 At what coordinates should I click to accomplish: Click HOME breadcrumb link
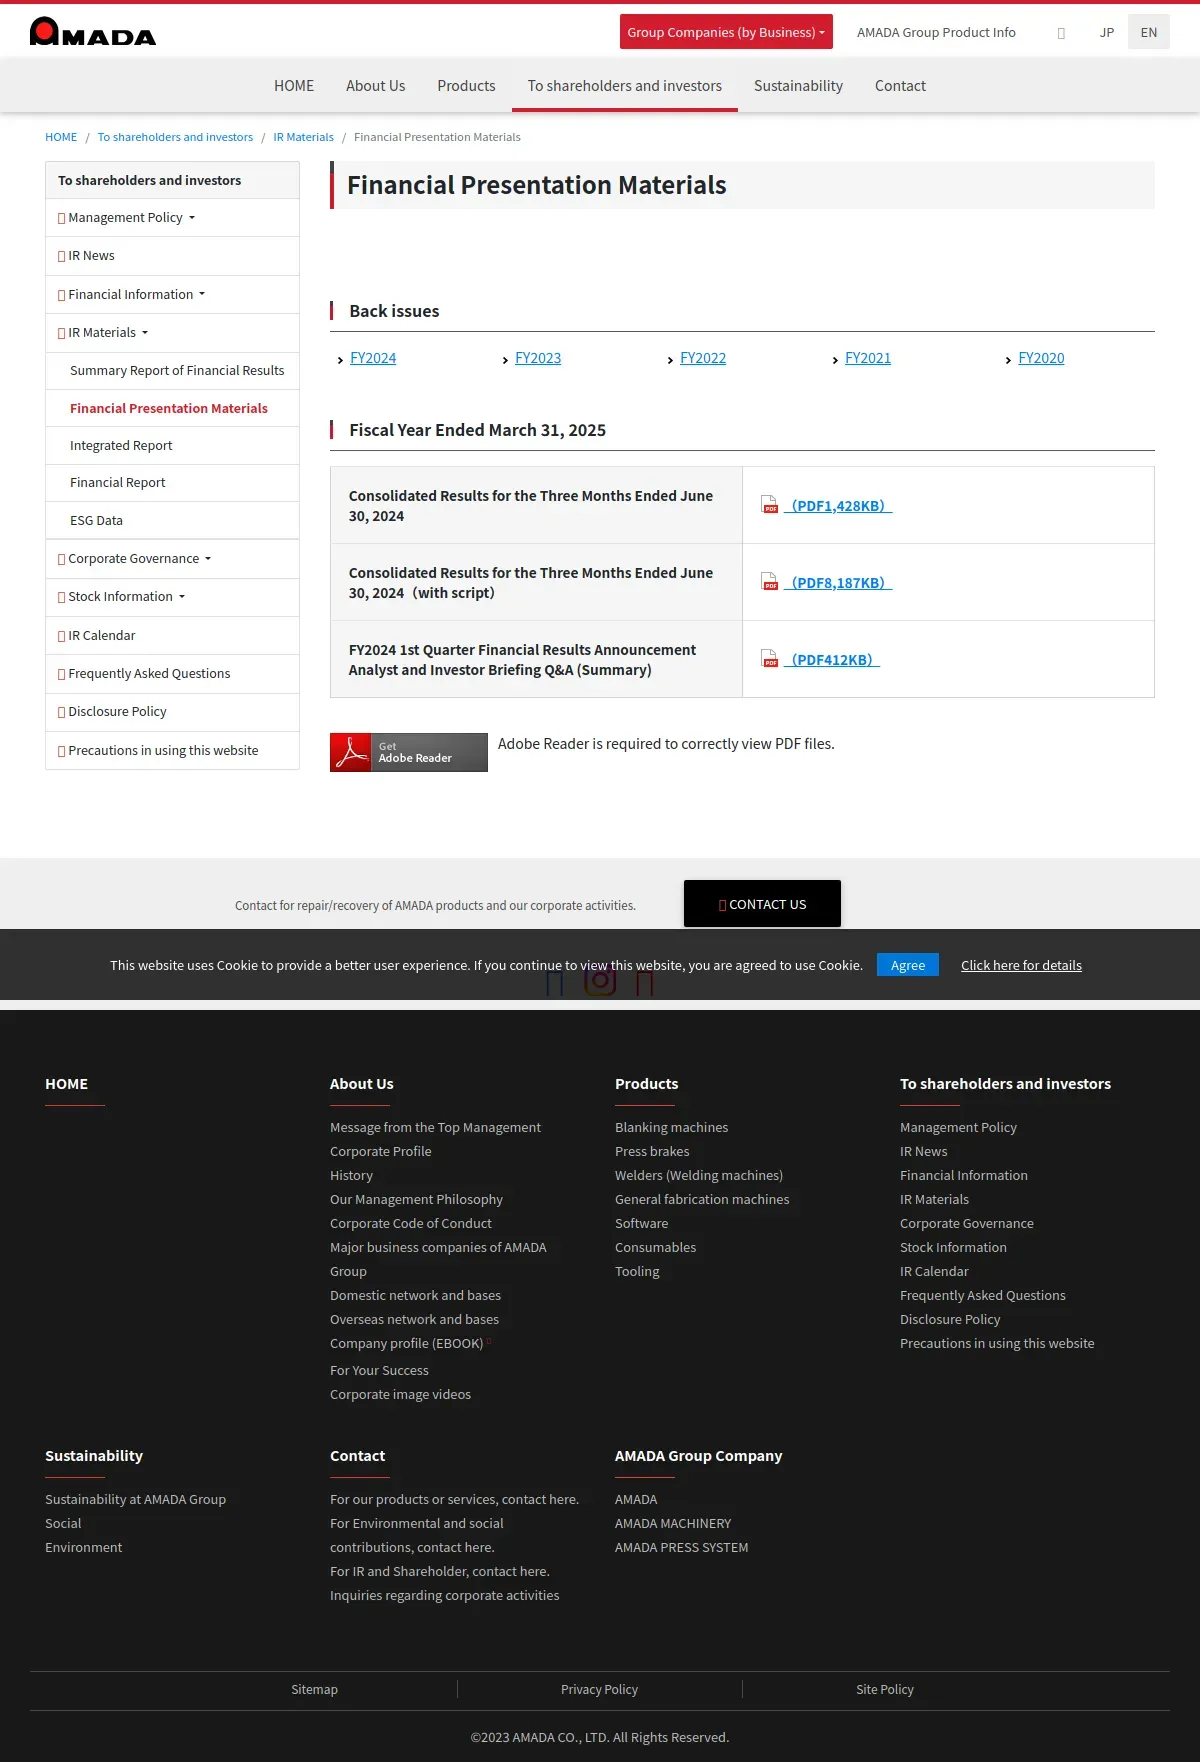coord(61,137)
